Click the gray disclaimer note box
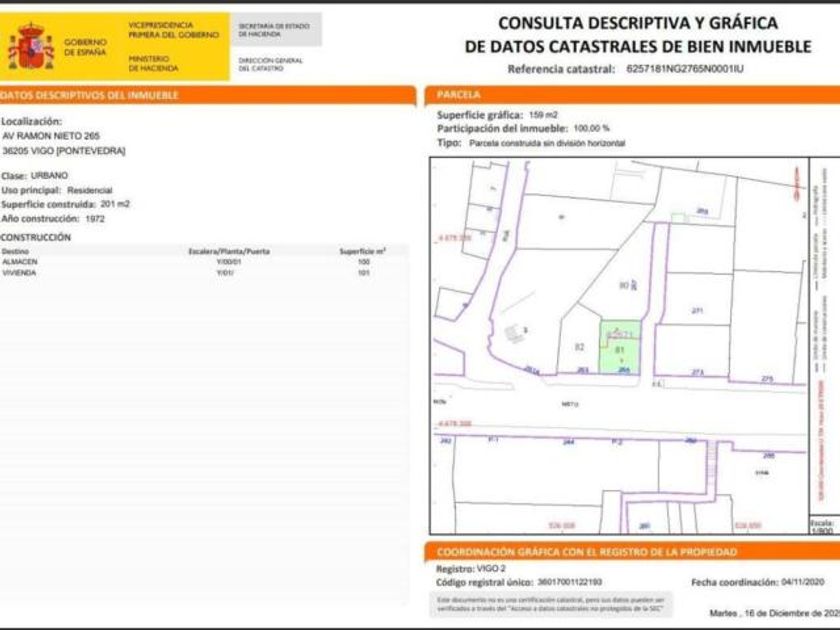The width and height of the screenshot is (840, 630). pyautogui.click(x=551, y=604)
